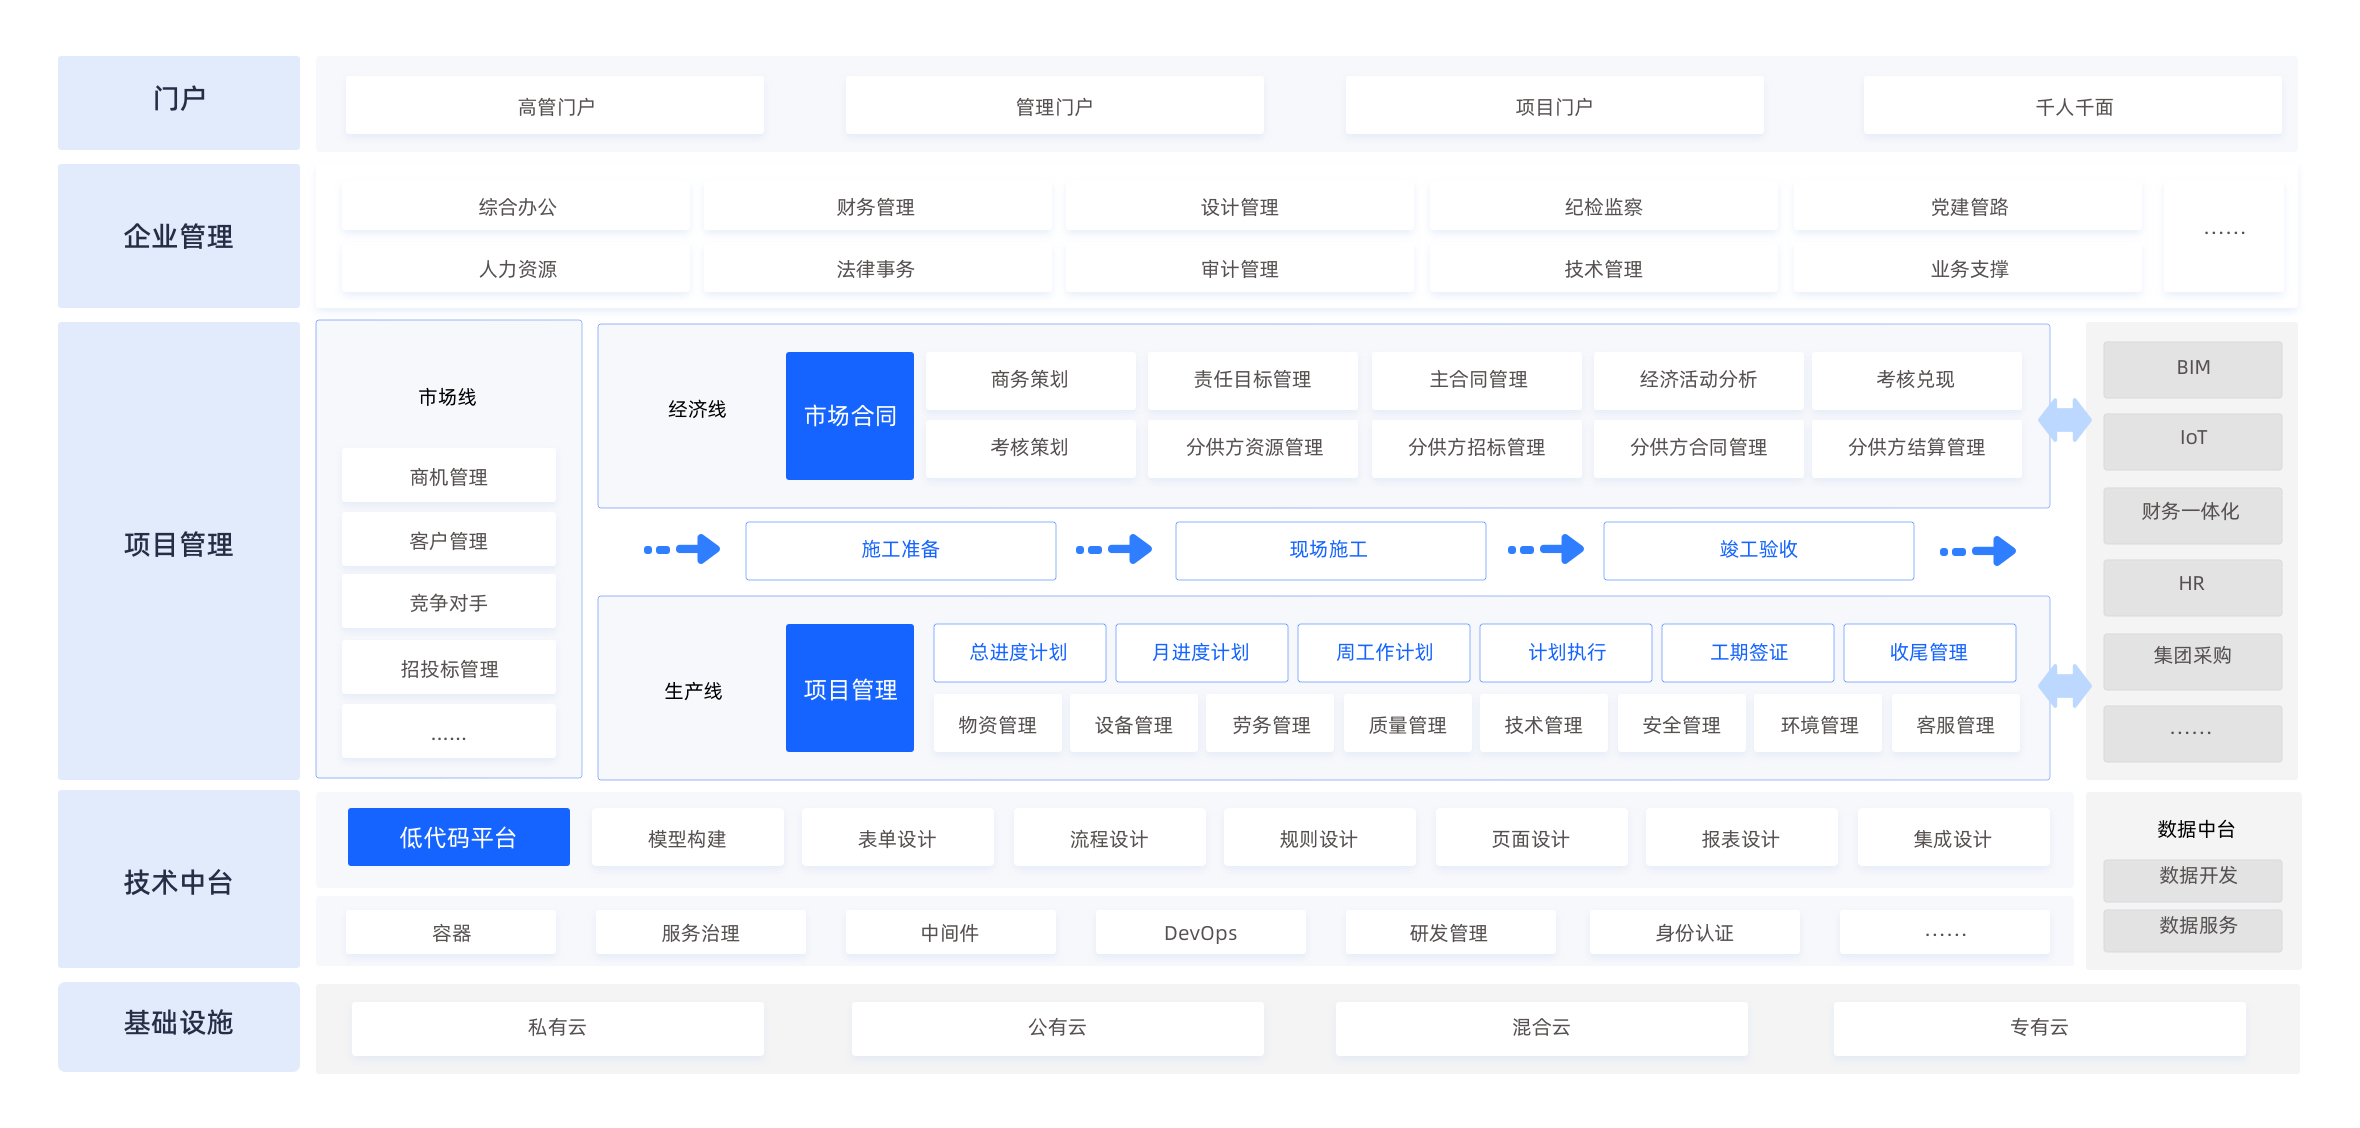Viewport: 2360px width, 1128px height.
Task: Click the 主合同管理 box
Action: point(1477,380)
